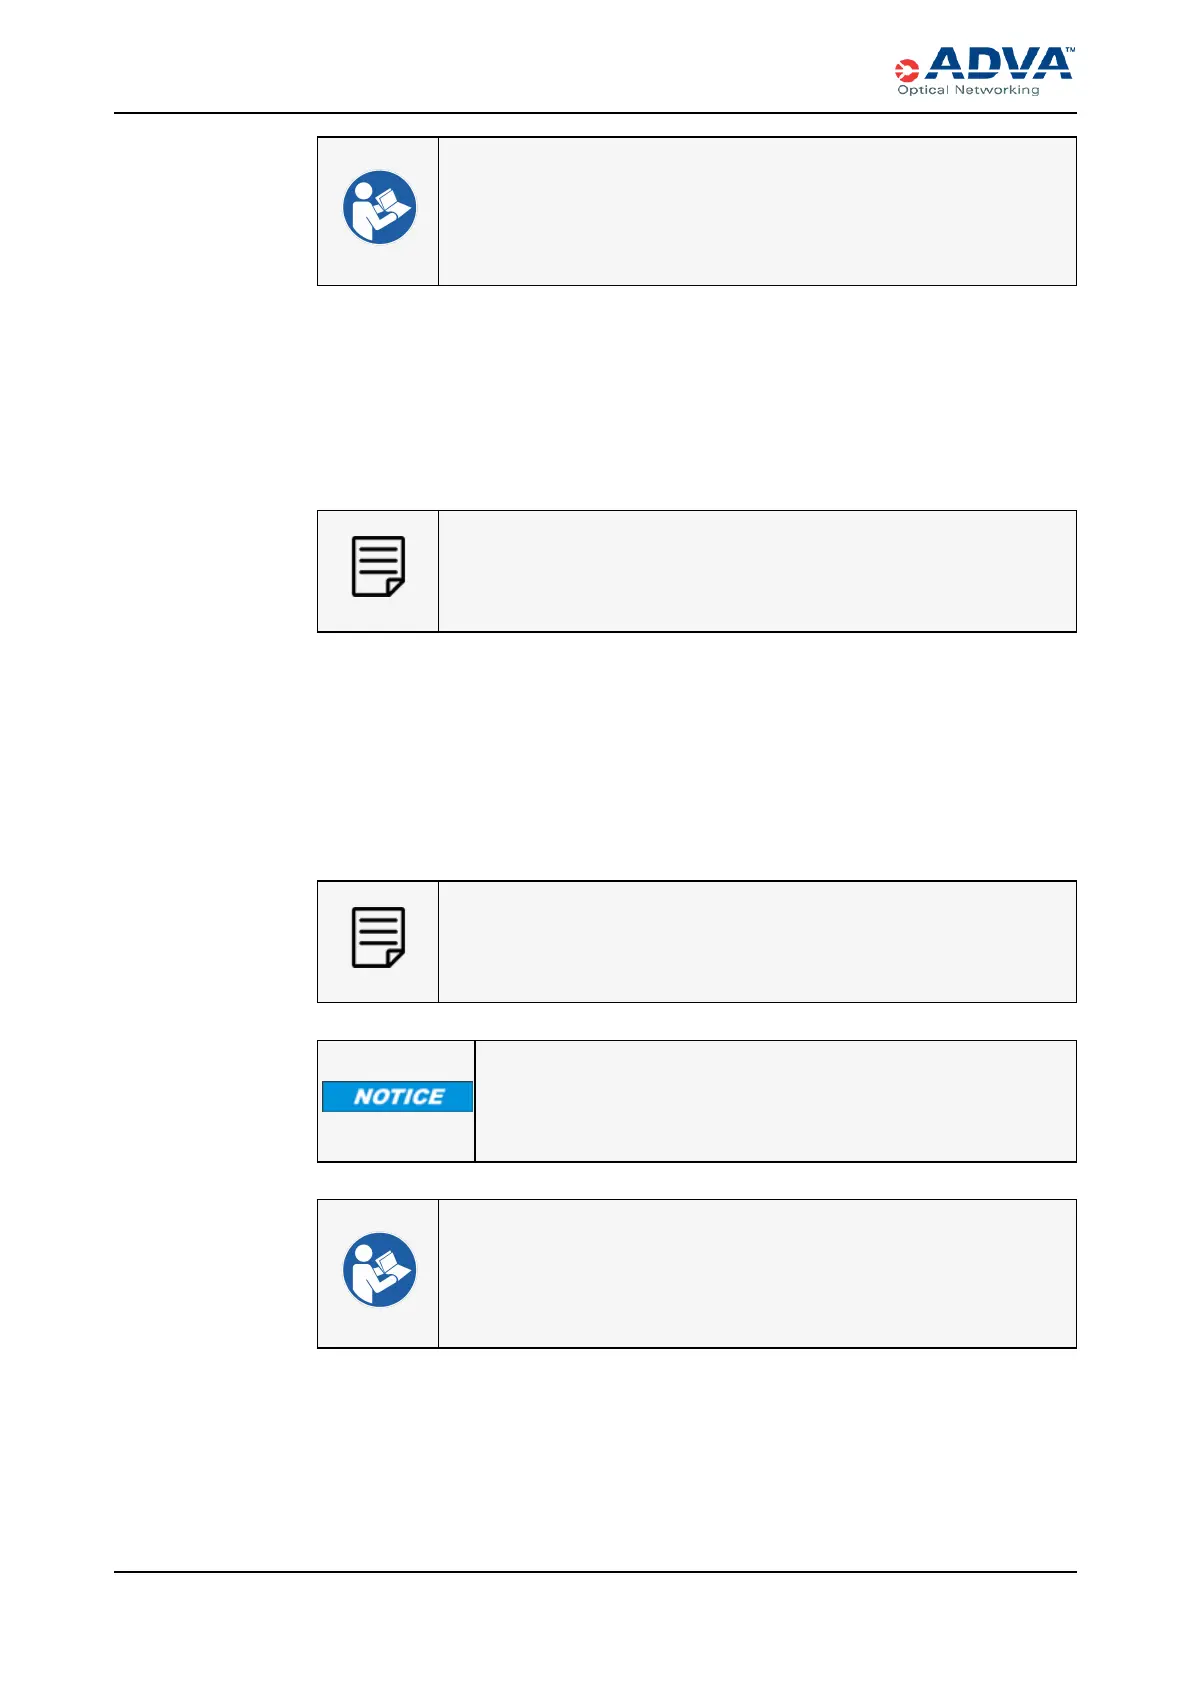
Task: Click the lower note page icon
Action: point(378,938)
